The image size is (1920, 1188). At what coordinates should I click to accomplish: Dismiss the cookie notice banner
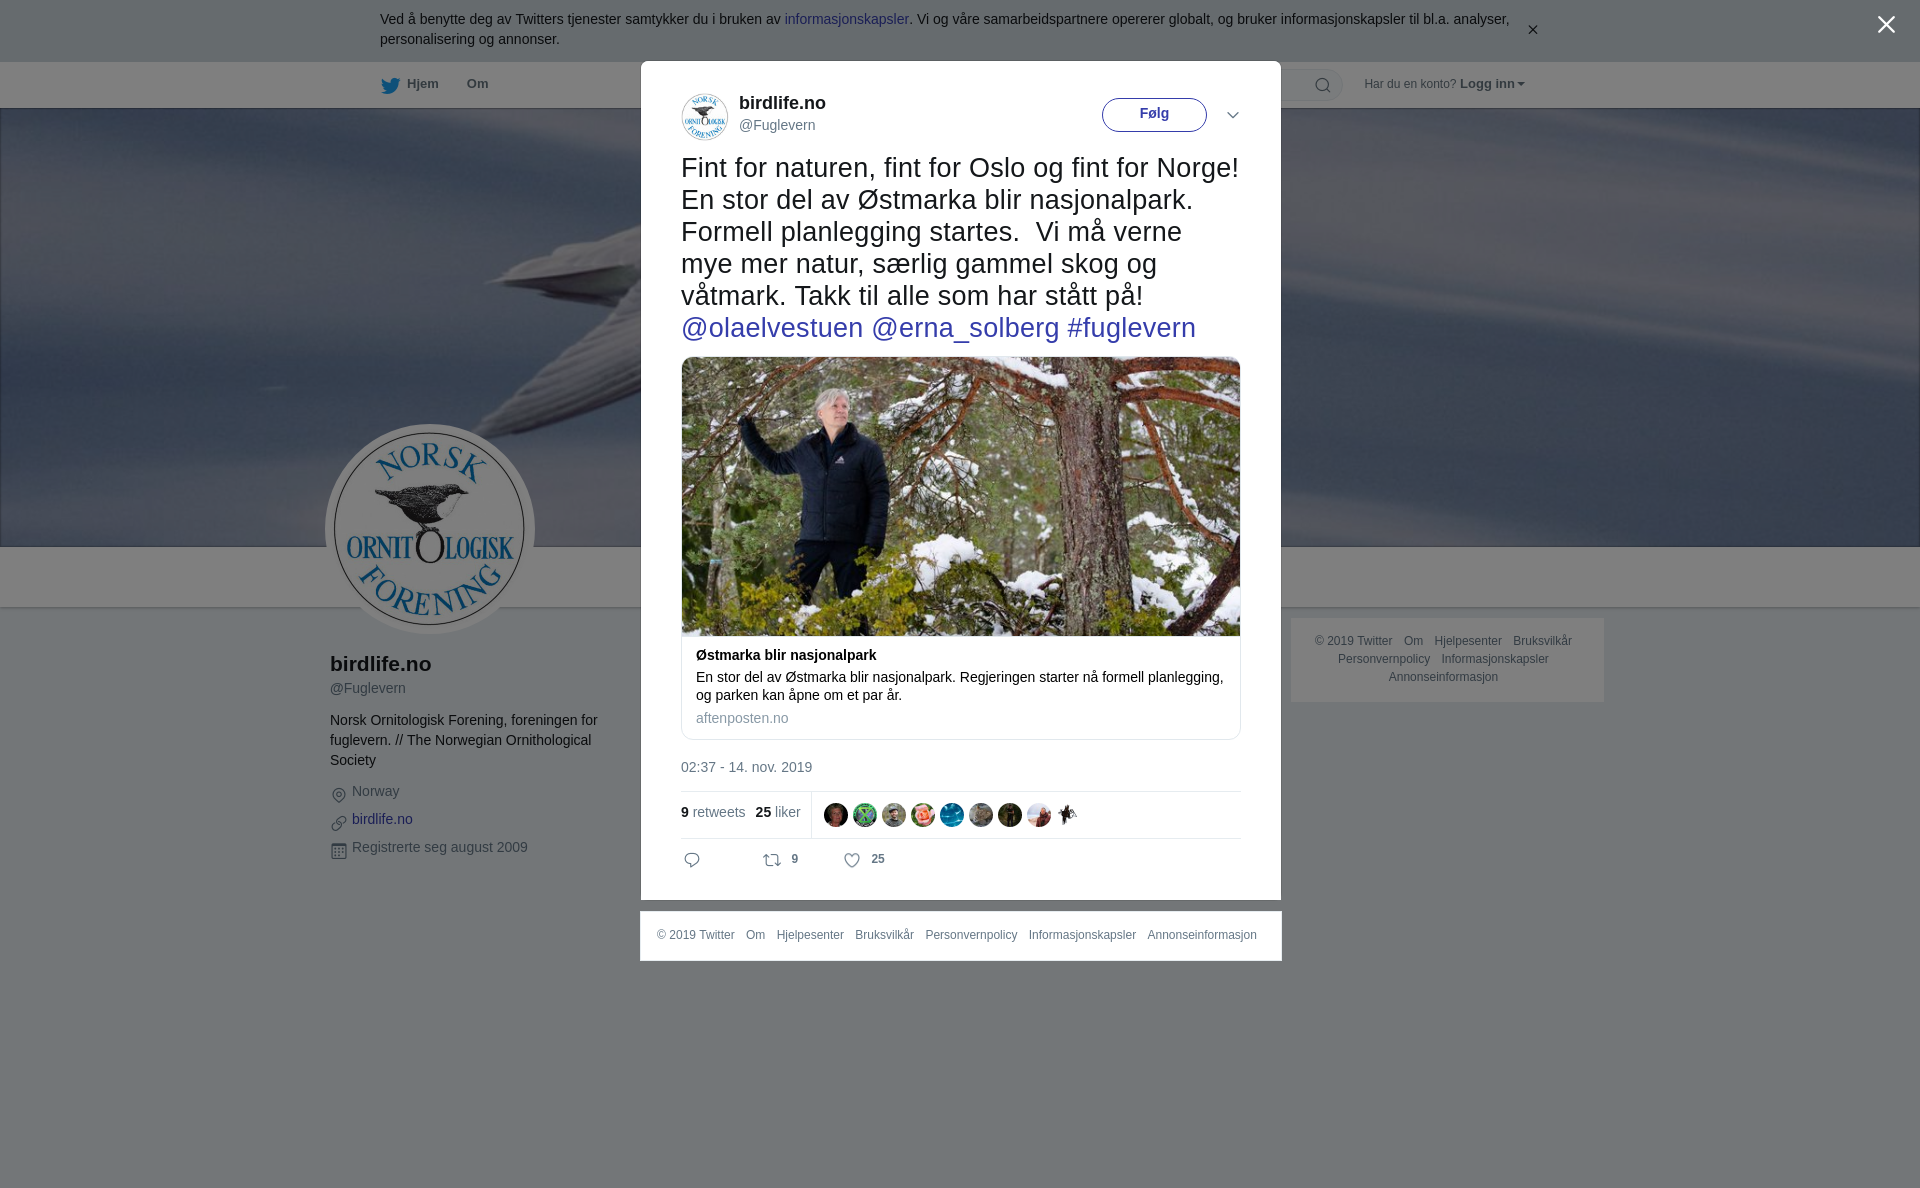click(1532, 30)
